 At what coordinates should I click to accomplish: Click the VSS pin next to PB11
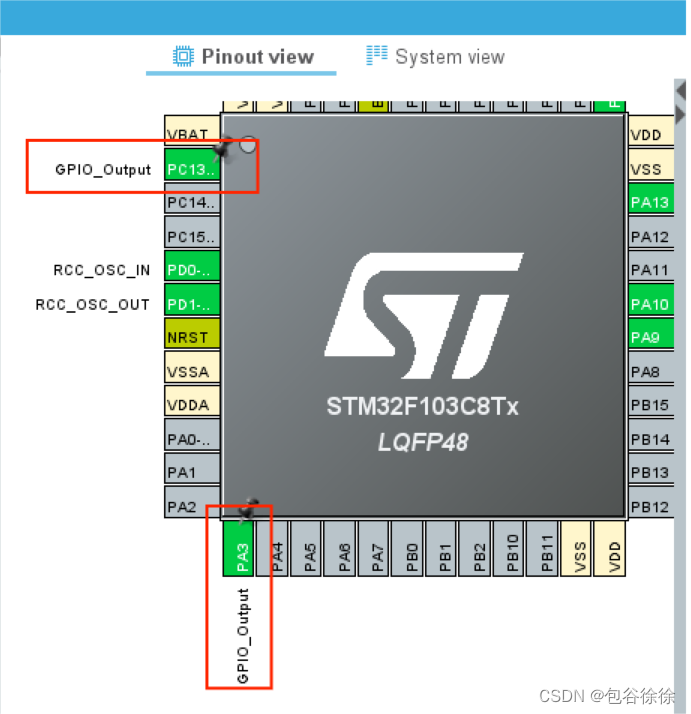point(576,549)
